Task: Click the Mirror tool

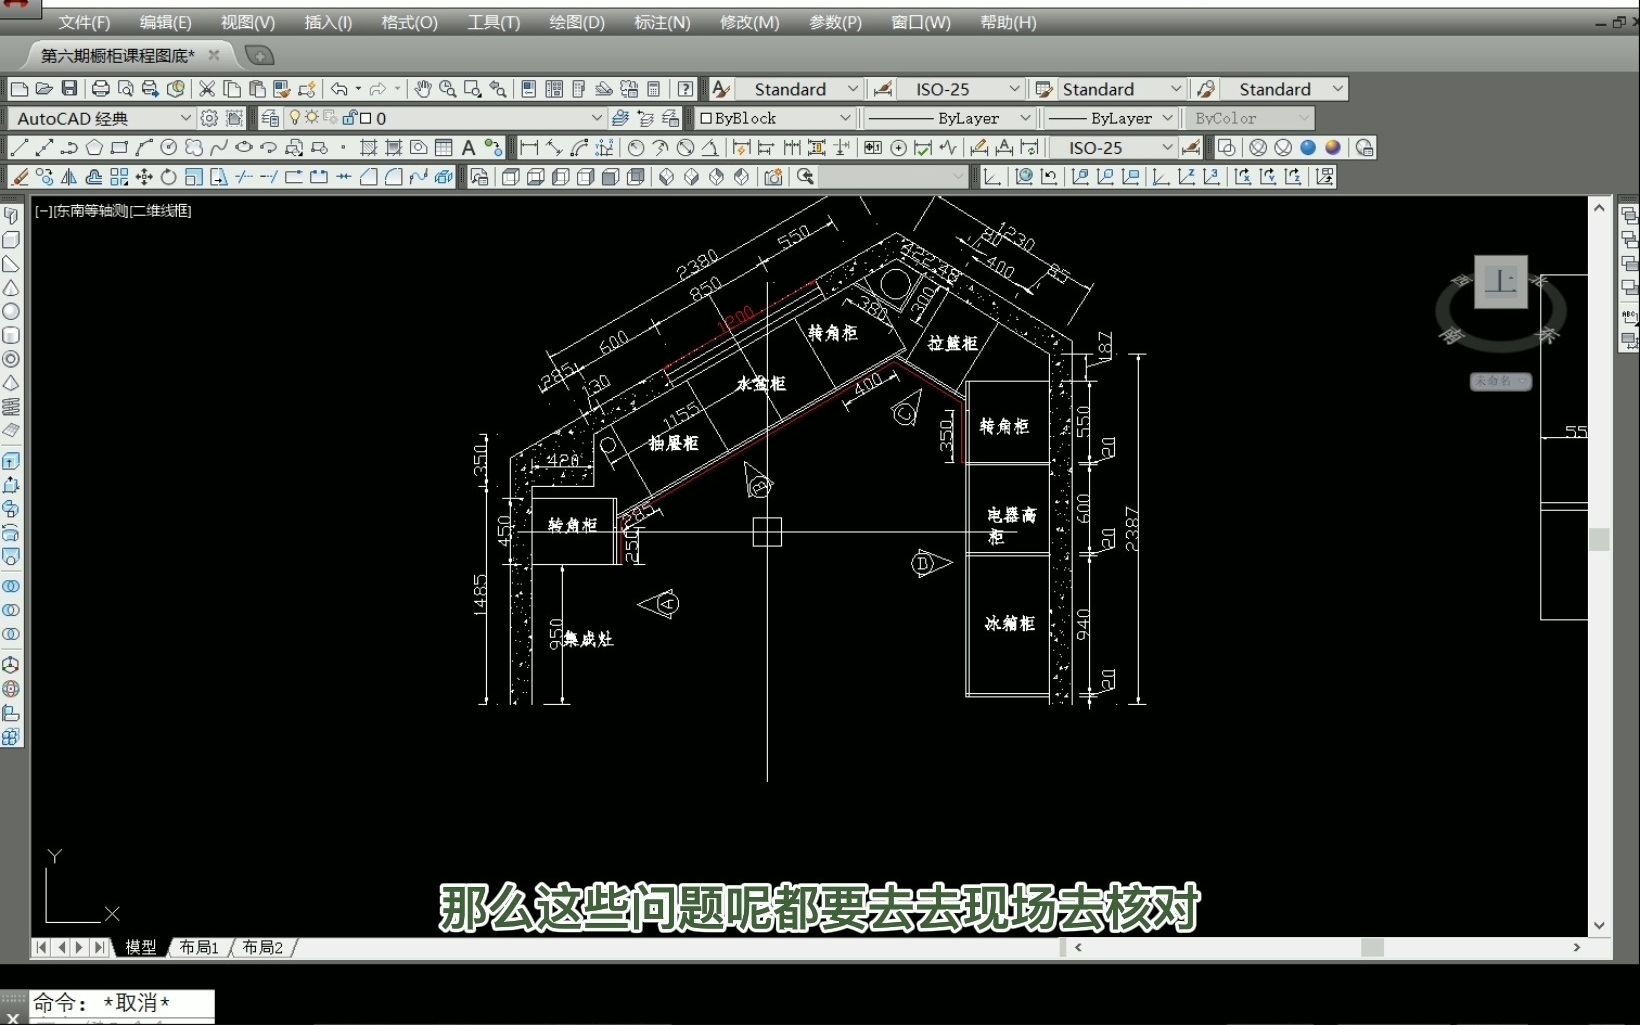Action: pyautogui.click(x=69, y=177)
